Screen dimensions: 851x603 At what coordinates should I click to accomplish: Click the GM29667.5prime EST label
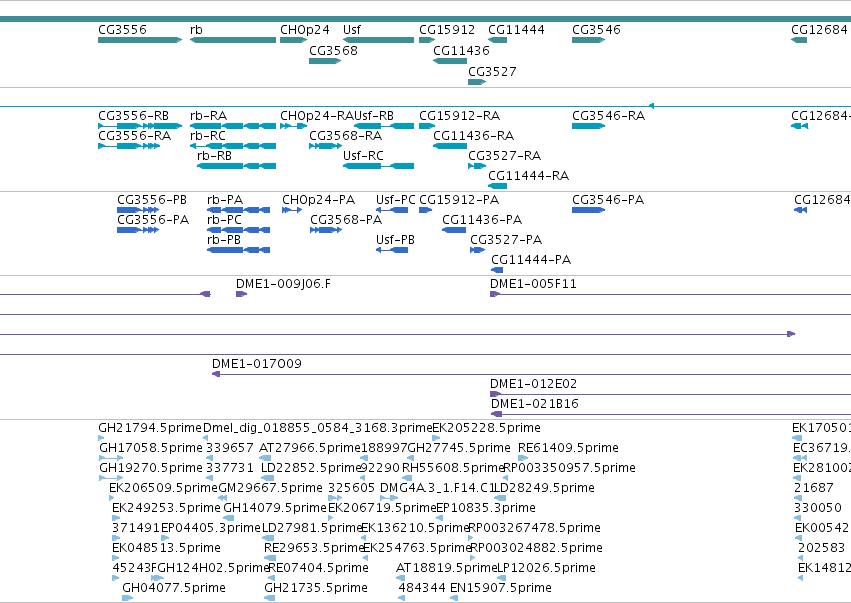click(x=270, y=488)
